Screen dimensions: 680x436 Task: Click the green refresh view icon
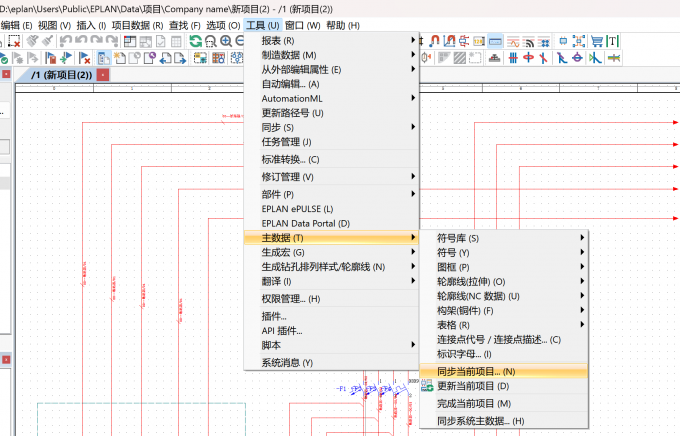click(x=196, y=41)
